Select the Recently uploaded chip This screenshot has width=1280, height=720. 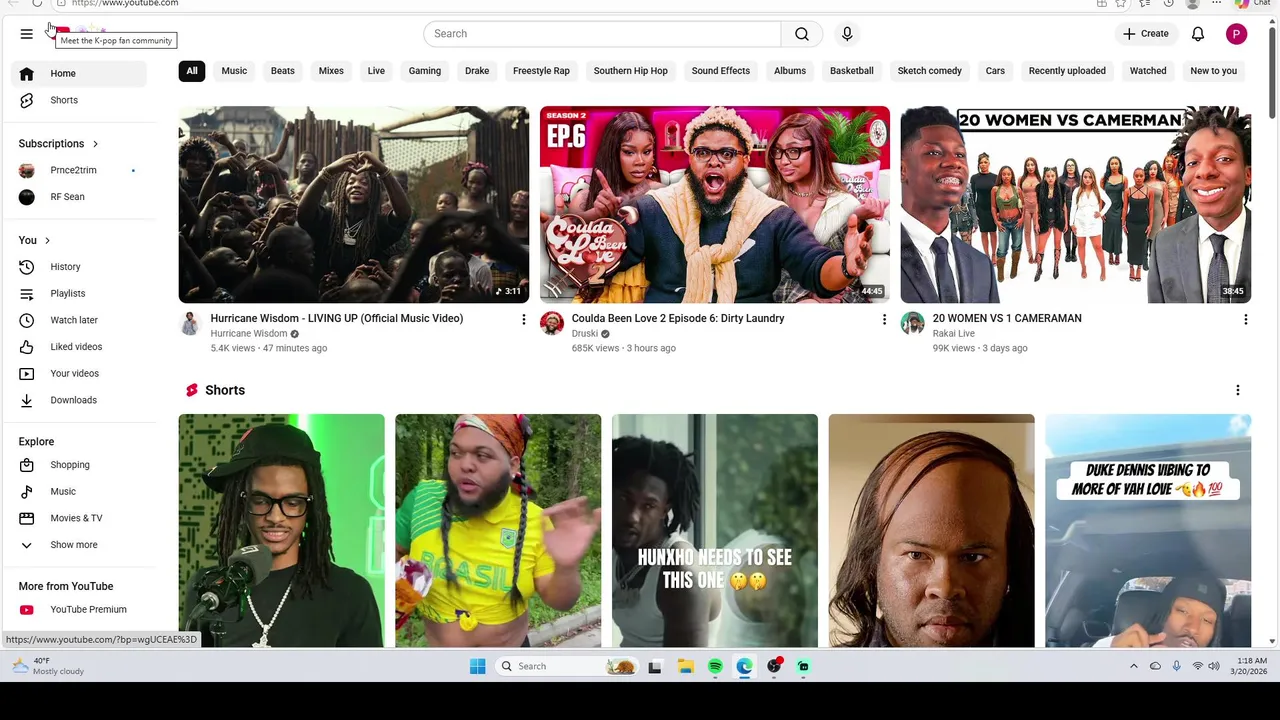(1067, 71)
